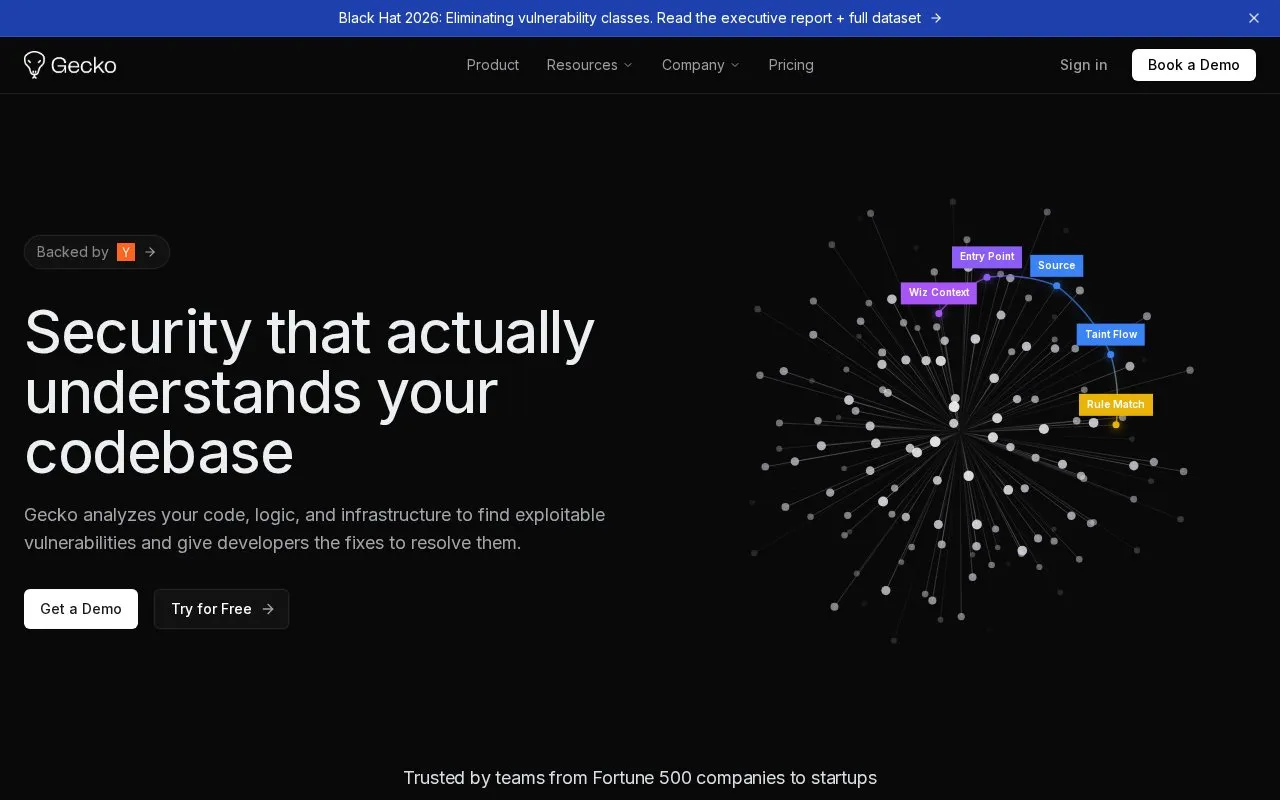Click the Backed by pill text

(x=73, y=252)
